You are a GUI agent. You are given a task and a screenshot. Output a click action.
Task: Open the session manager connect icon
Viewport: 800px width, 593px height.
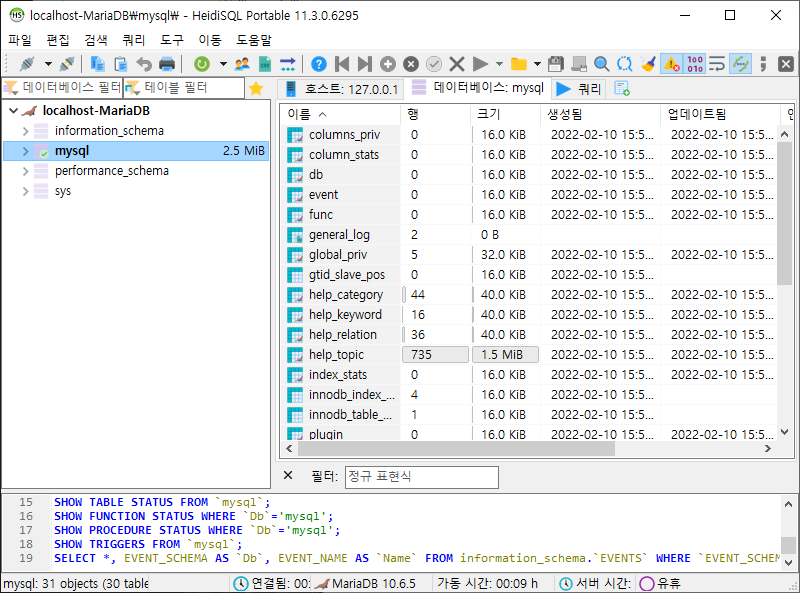pos(27,64)
